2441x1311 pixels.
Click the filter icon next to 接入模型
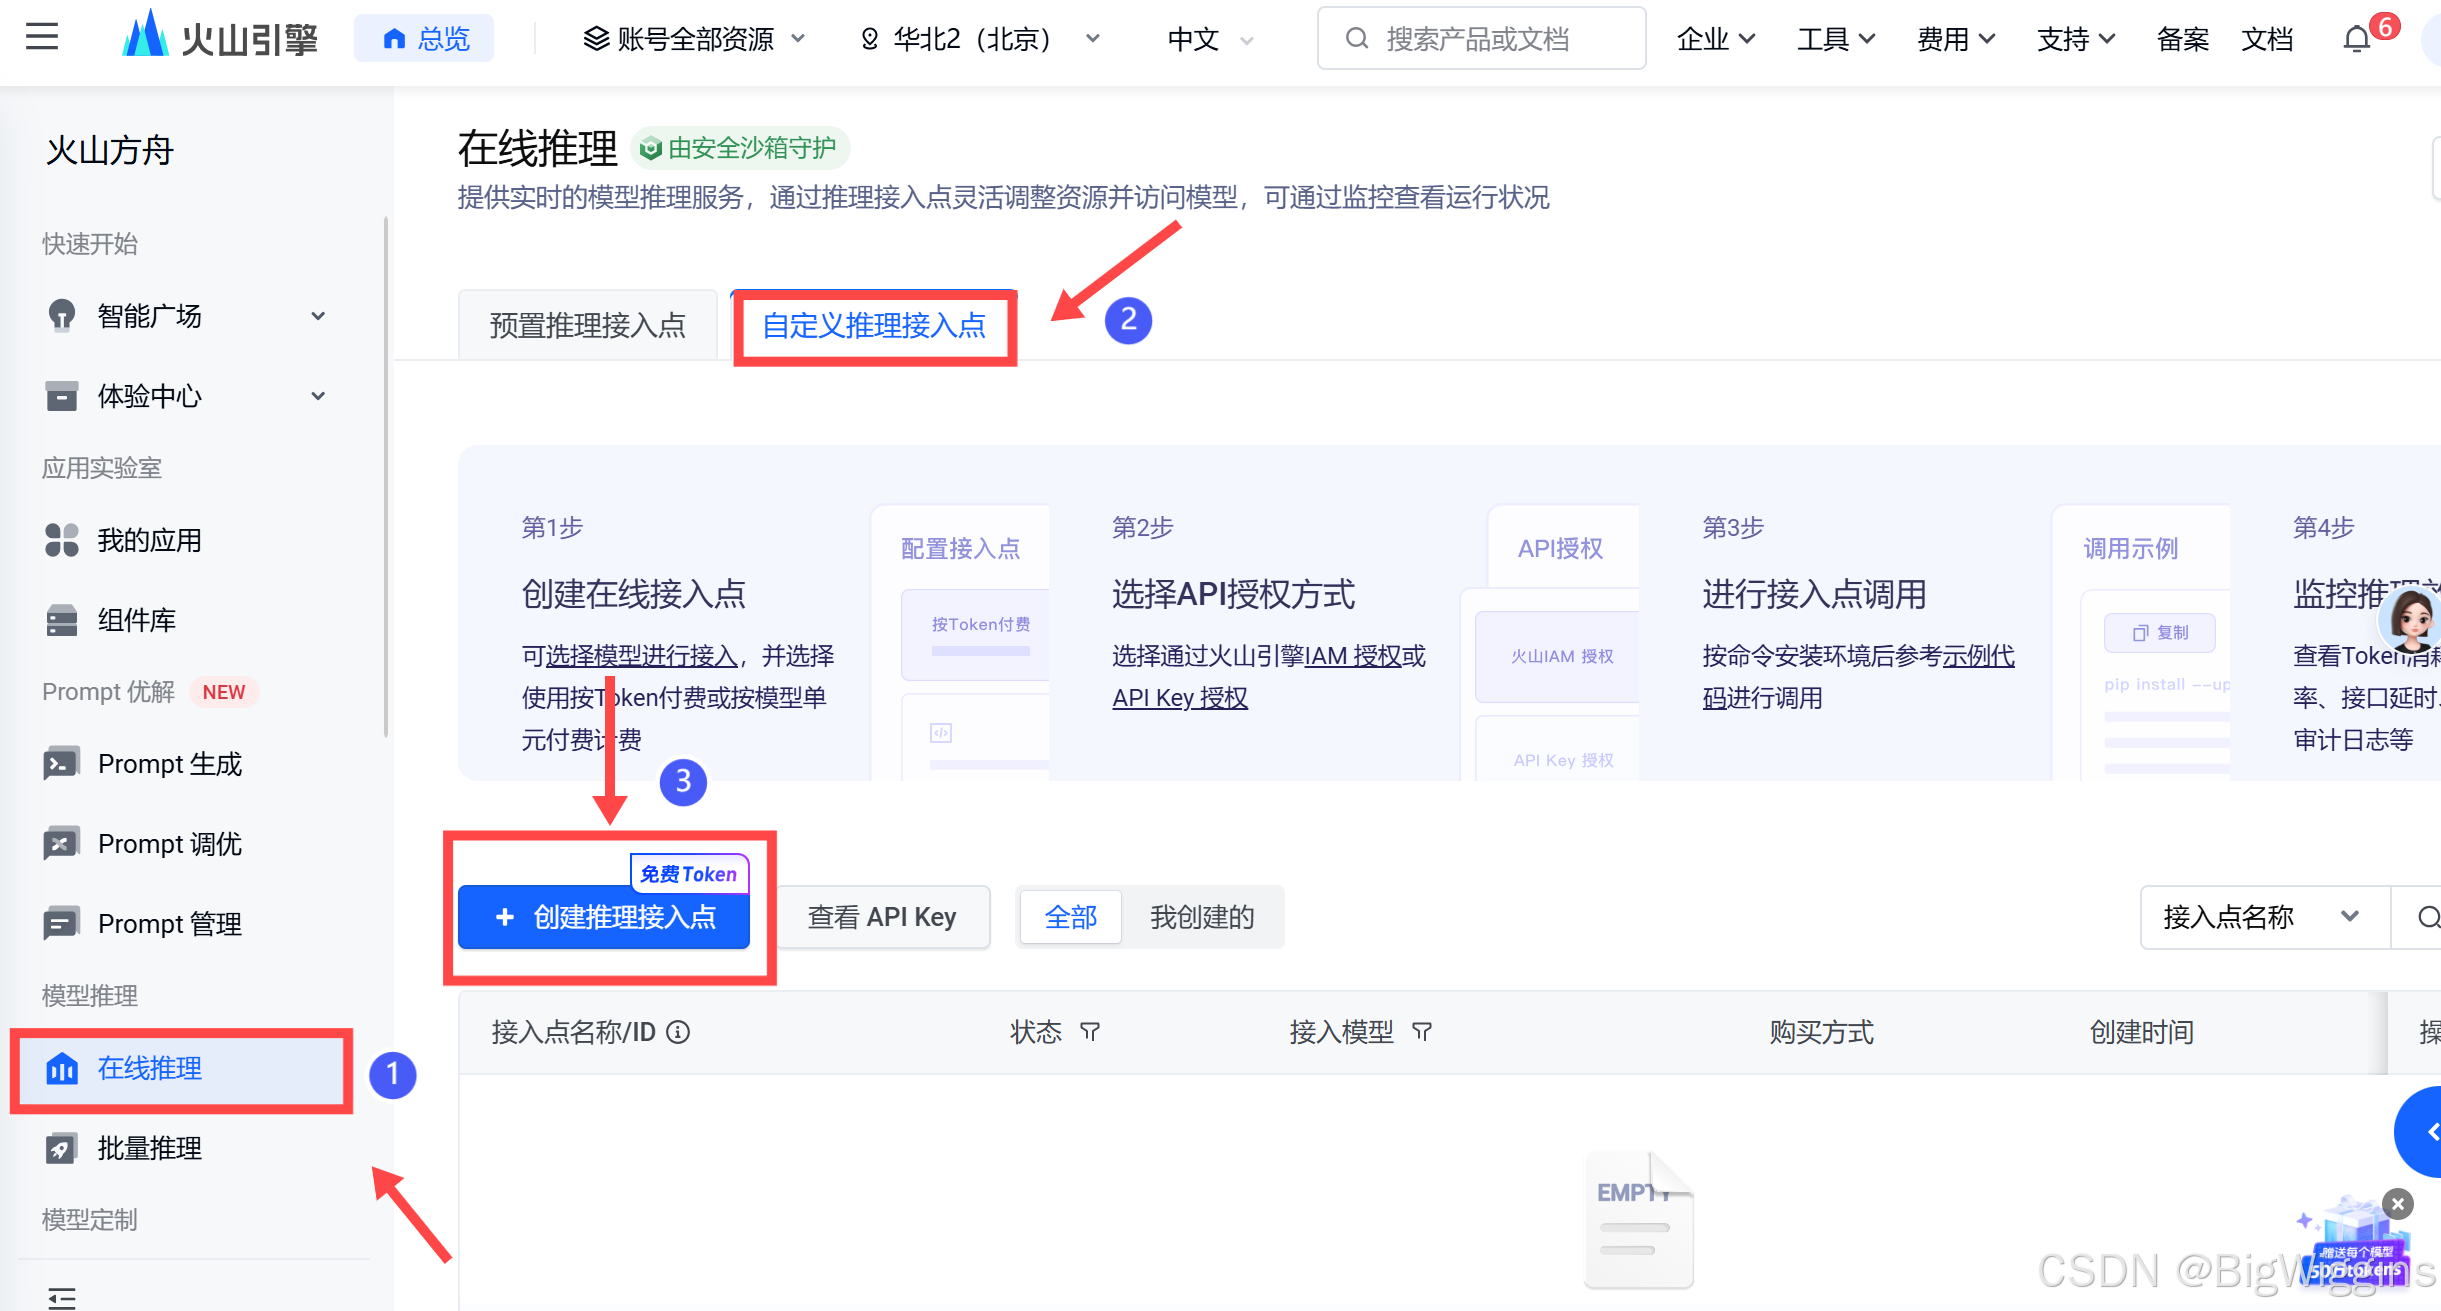click(1422, 1032)
